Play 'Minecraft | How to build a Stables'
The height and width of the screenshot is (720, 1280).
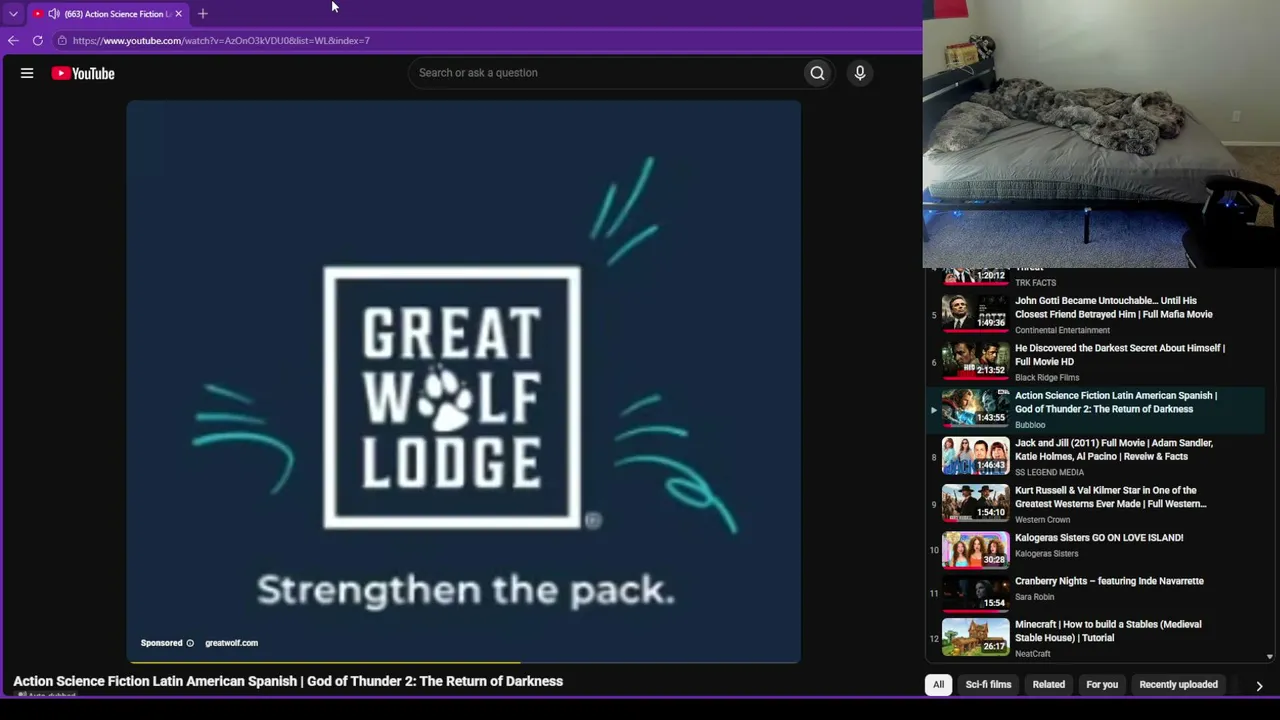(x=1108, y=631)
